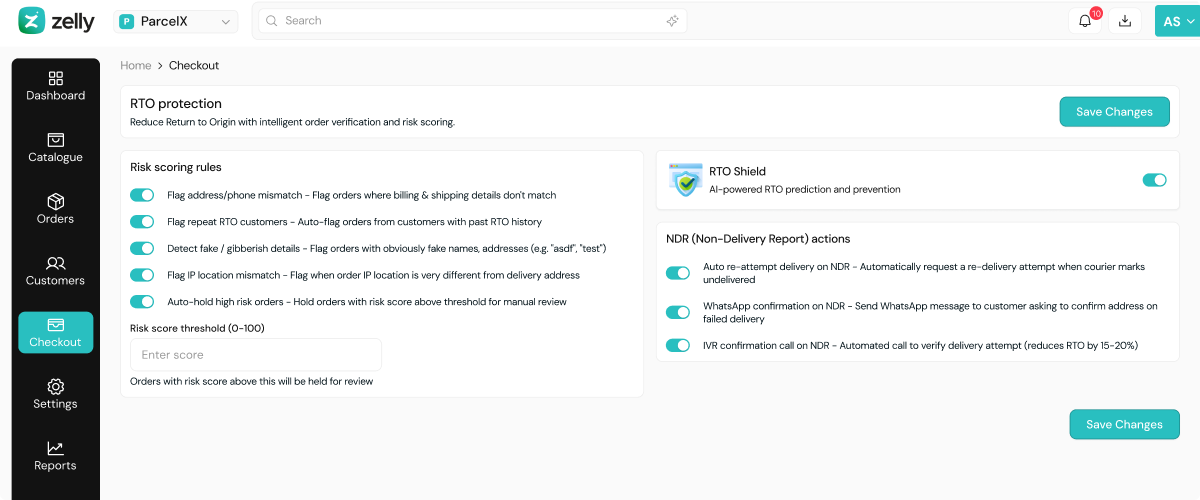Click the bottom Save Changes button
This screenshot has height=500, width=1200.
(x=1124, y=424)
